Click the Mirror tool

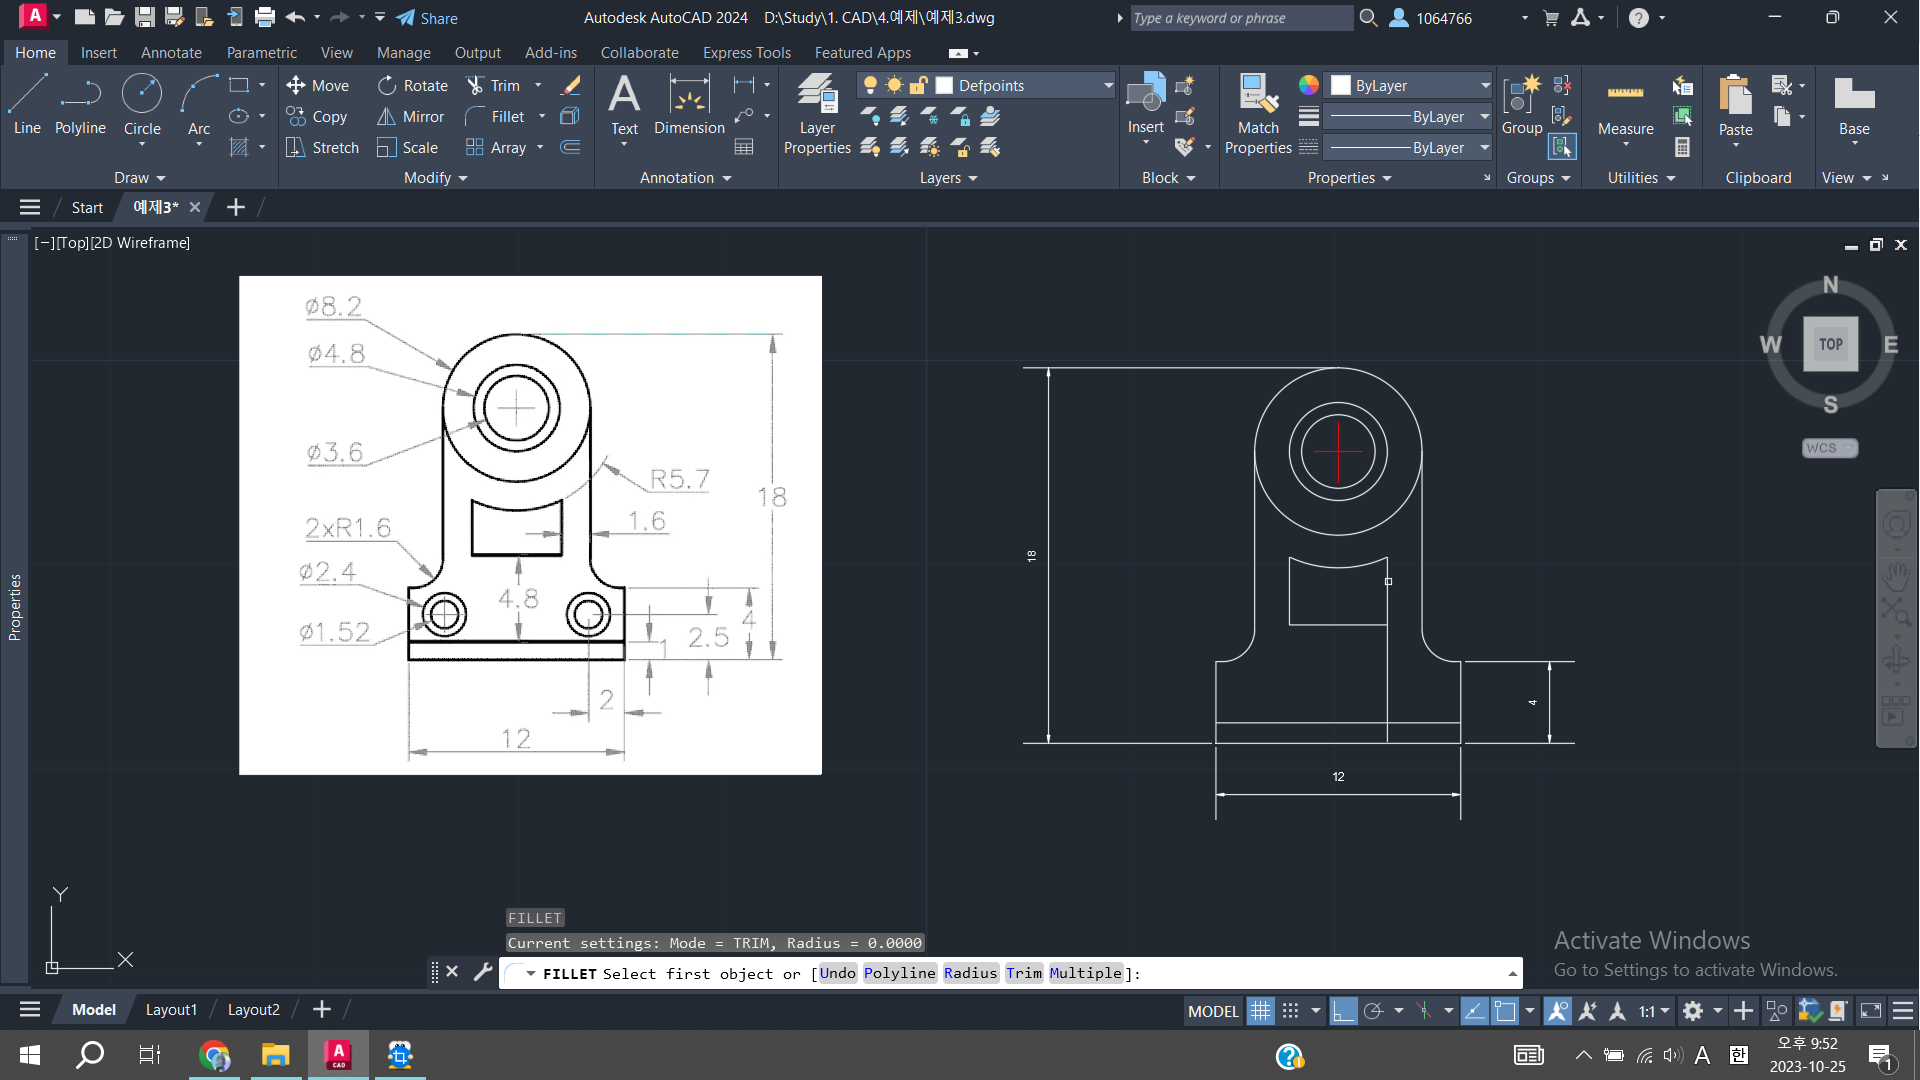coord(410,117)
